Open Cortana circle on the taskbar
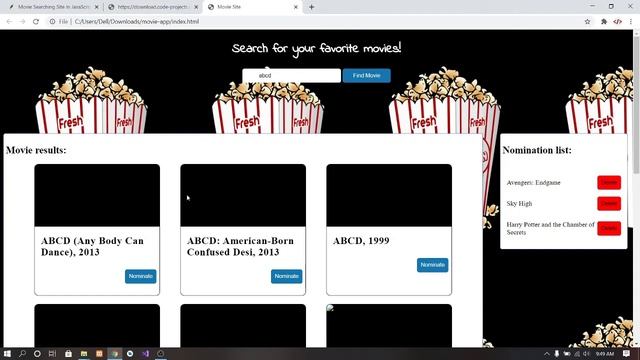The width and height of the screenshot is (640, 360). [x=37, y=353]
